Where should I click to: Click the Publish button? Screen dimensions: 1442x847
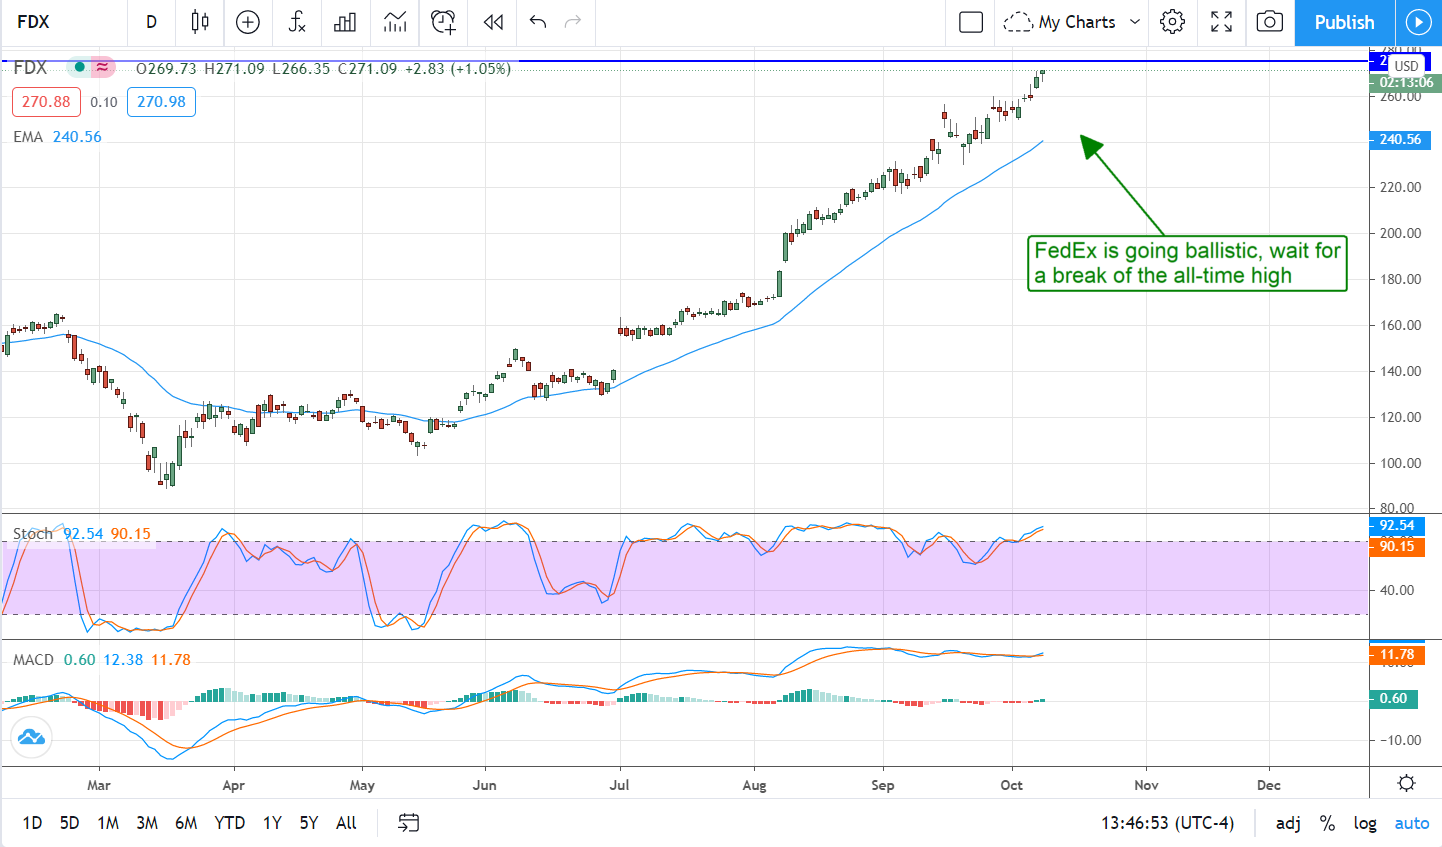click(1343, 22)
